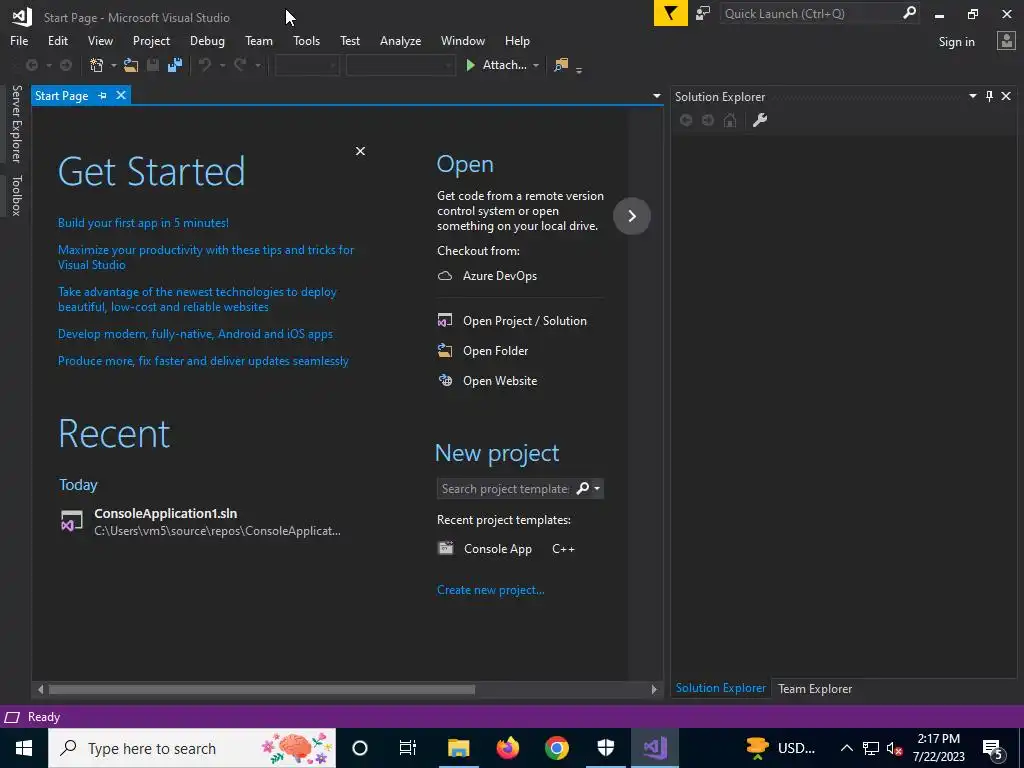Click the Navigate Forward toolbar icon
The image size is (1024, 768).
pos(65,65)
